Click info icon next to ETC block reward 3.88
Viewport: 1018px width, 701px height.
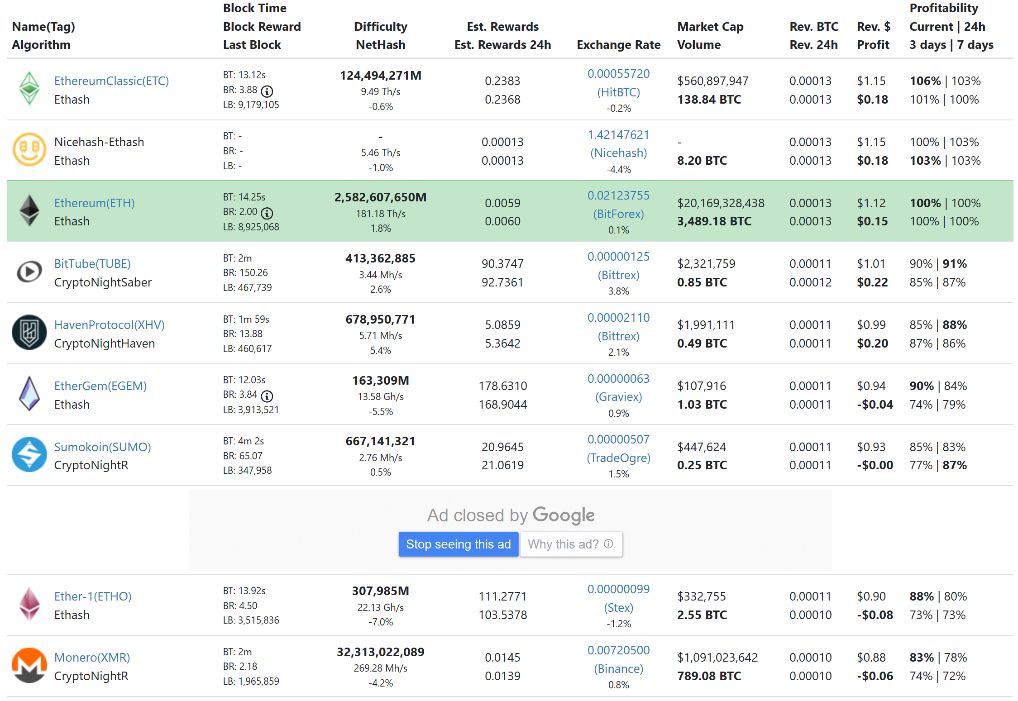pos(267,91)
